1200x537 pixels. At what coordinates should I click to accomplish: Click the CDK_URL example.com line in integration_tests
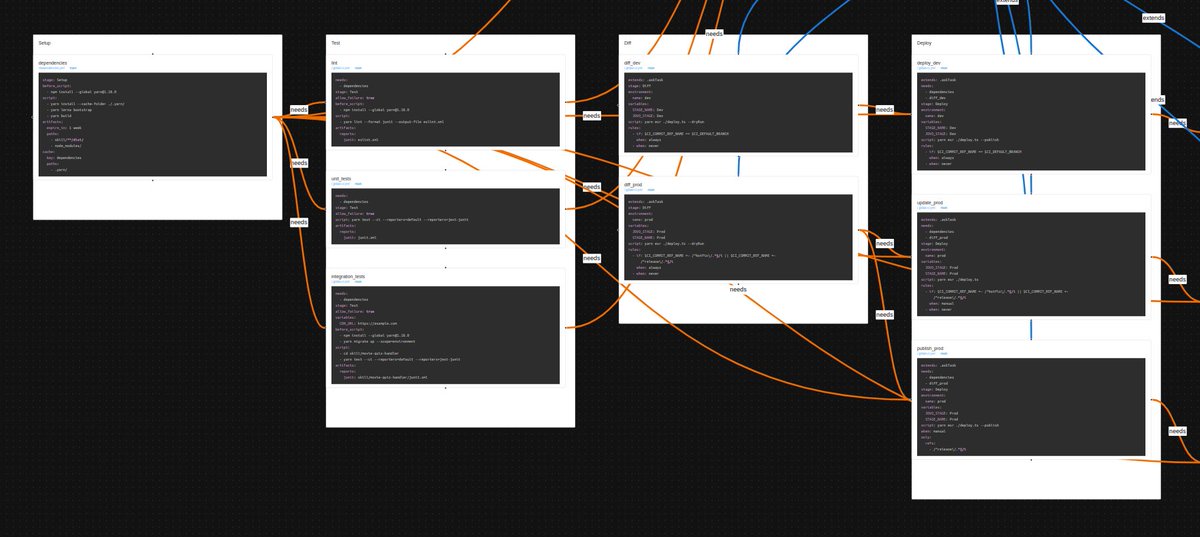tap(368, 323)
